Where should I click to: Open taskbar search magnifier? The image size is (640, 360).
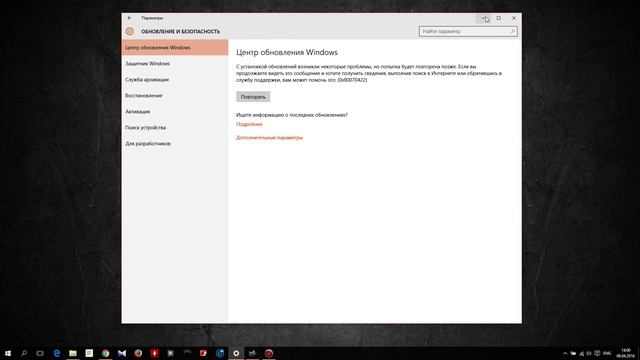coord(24,353)
